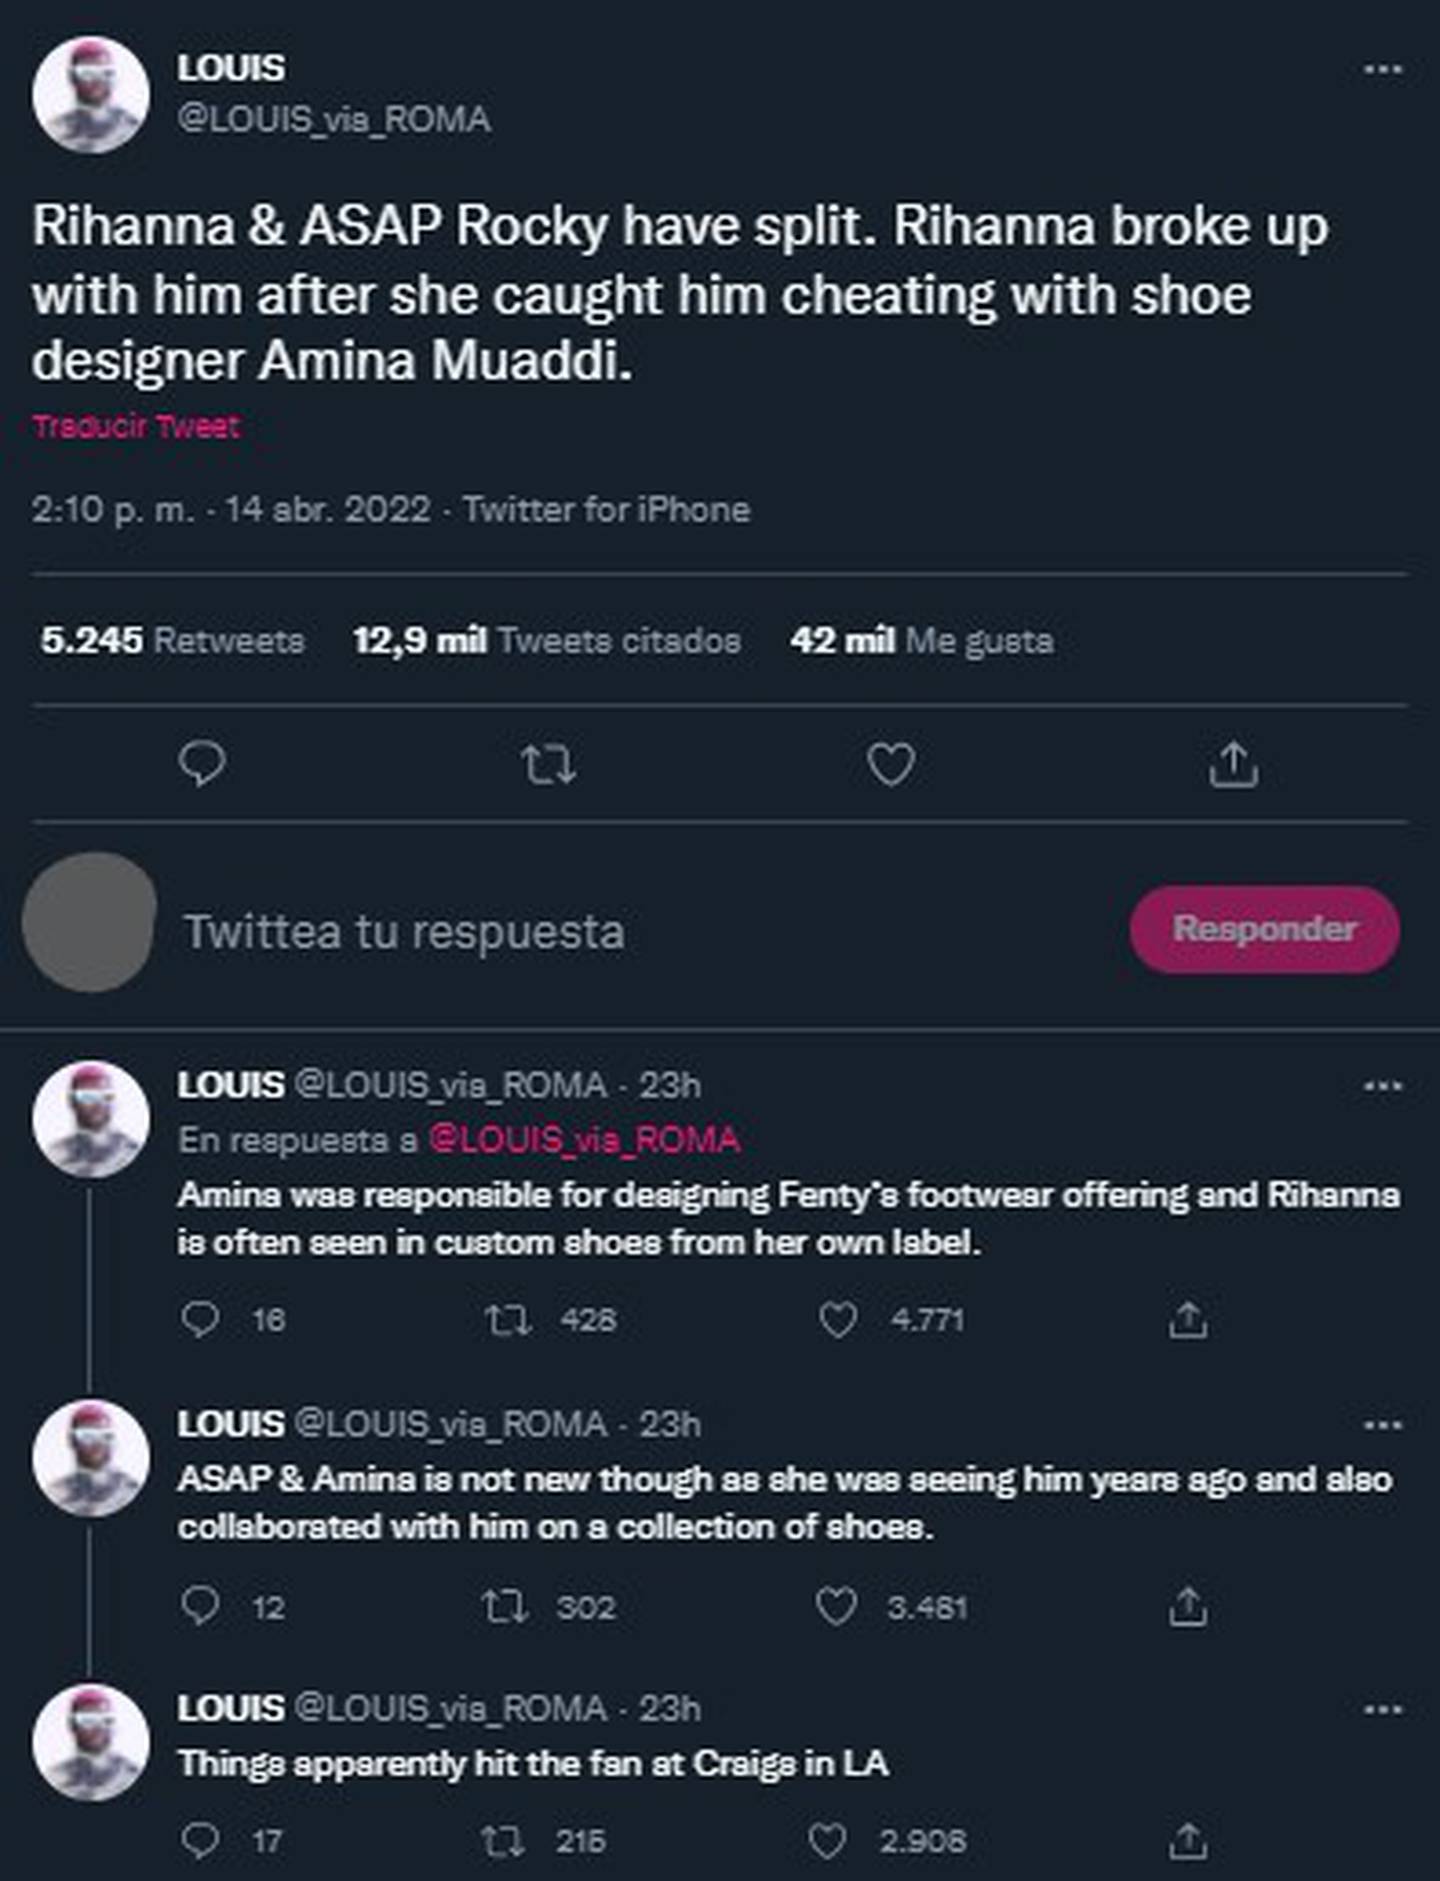1440x1881 pixels.
Task: Reply to the main tweet via comment icon
Action: click(x=202, y=765)
